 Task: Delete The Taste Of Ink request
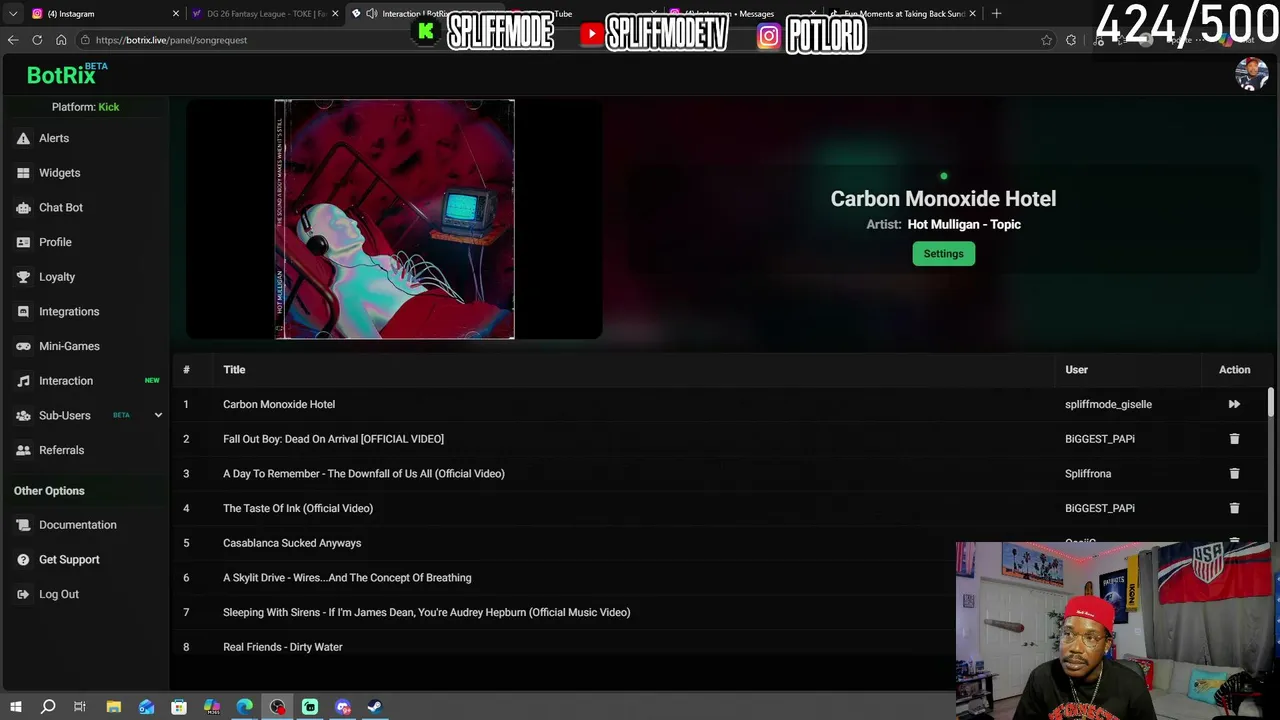pos(1234,508)
